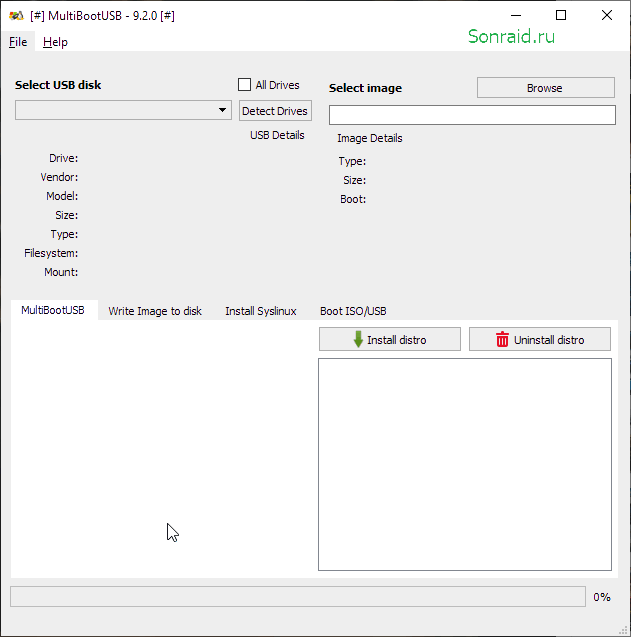This screenshot has width=631, height=637.
Task: Close the MultiBootUSB window
Action: click(607, 15)
